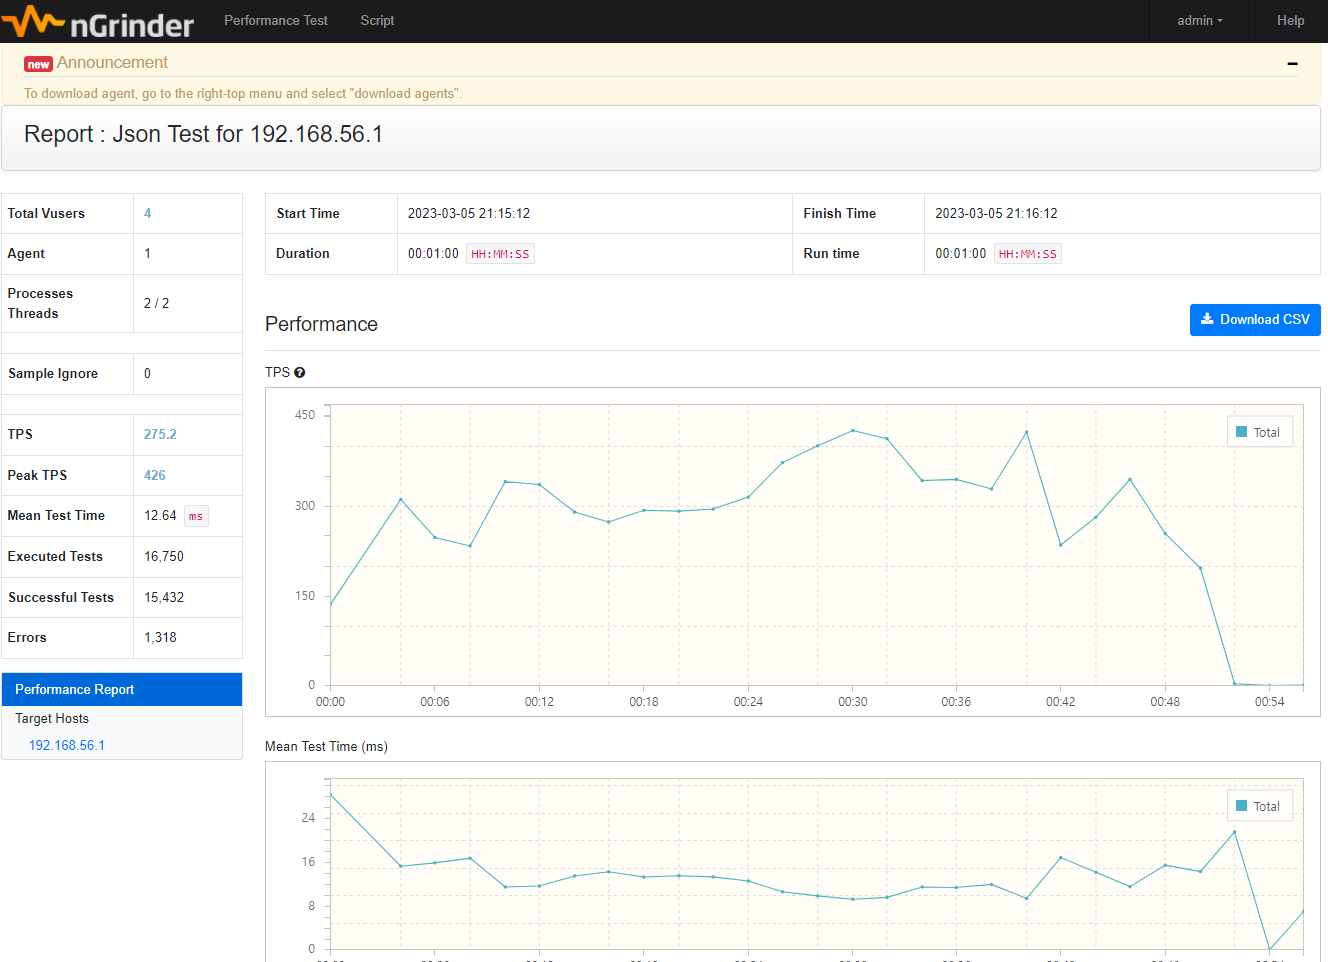Click the Mean Test Time (ms) chart label
The image size is (1328, 962).
click(326, 747)
